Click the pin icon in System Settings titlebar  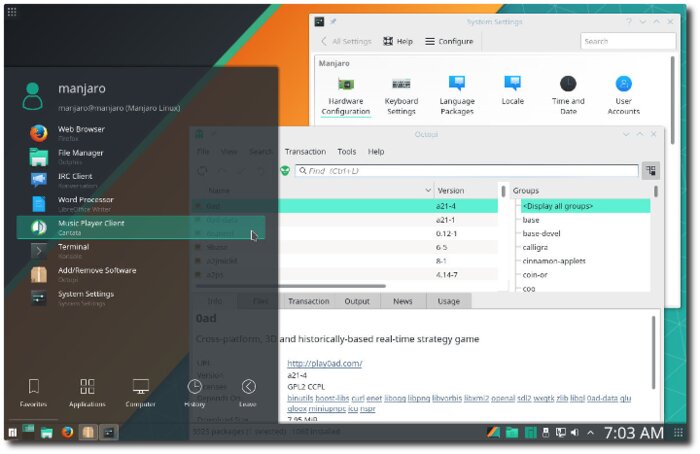pos(333,21)
